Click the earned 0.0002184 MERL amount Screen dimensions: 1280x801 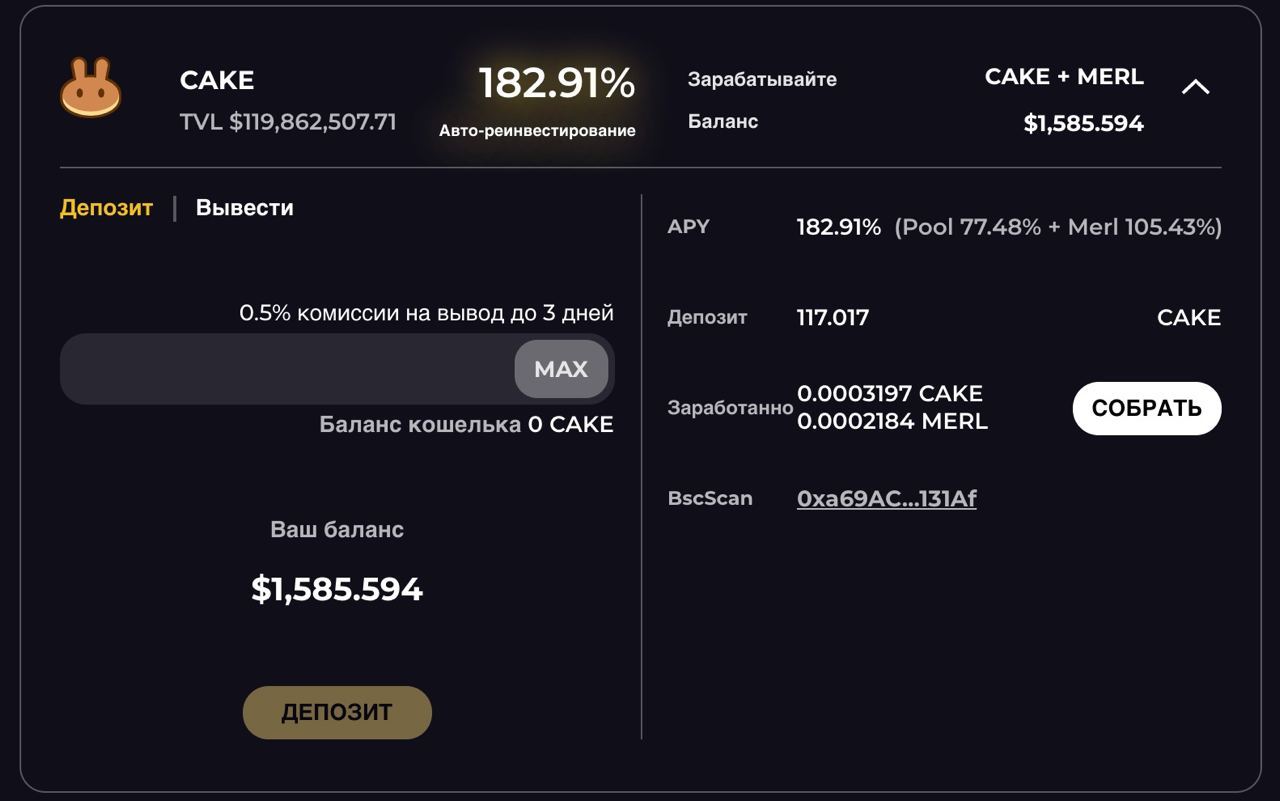[892, 421]
